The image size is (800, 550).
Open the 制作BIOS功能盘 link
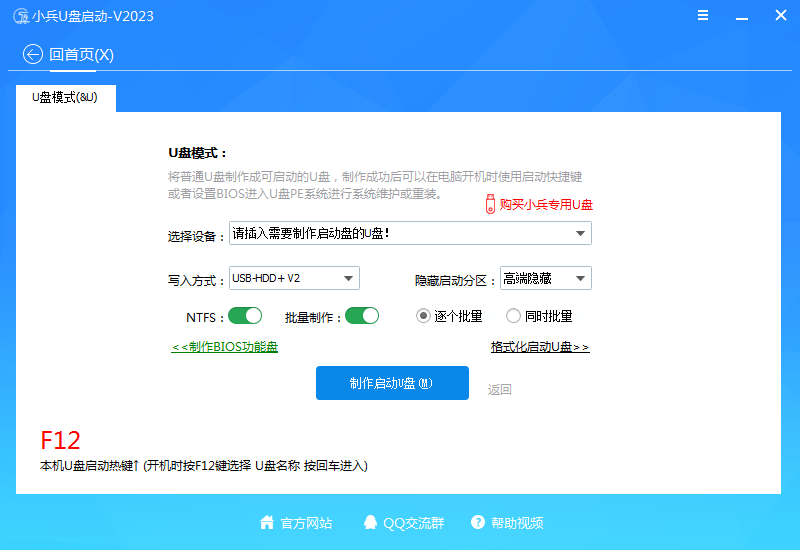pyautogui.click(x=224, y=347)
